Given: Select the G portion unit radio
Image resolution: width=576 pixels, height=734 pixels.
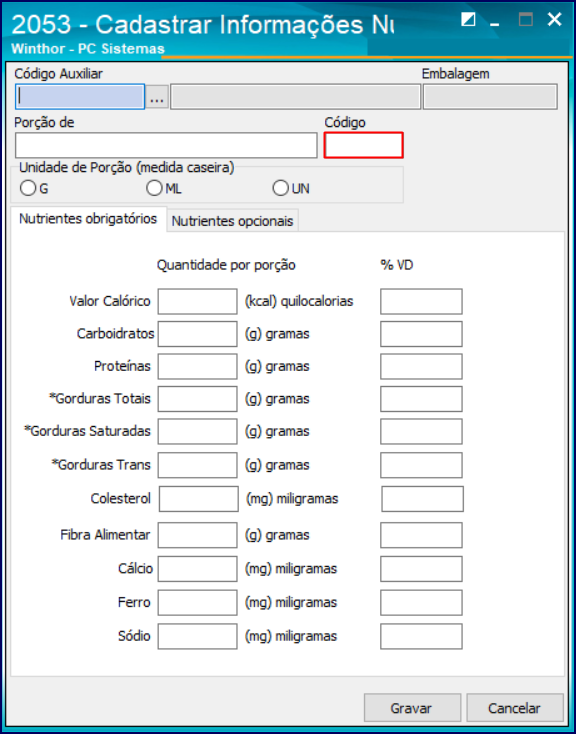Looking at the screenshot, I should coord(28,188).
